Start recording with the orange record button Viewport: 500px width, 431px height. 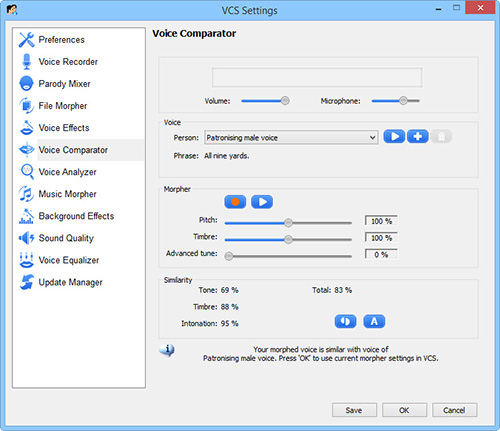[235, 202]
